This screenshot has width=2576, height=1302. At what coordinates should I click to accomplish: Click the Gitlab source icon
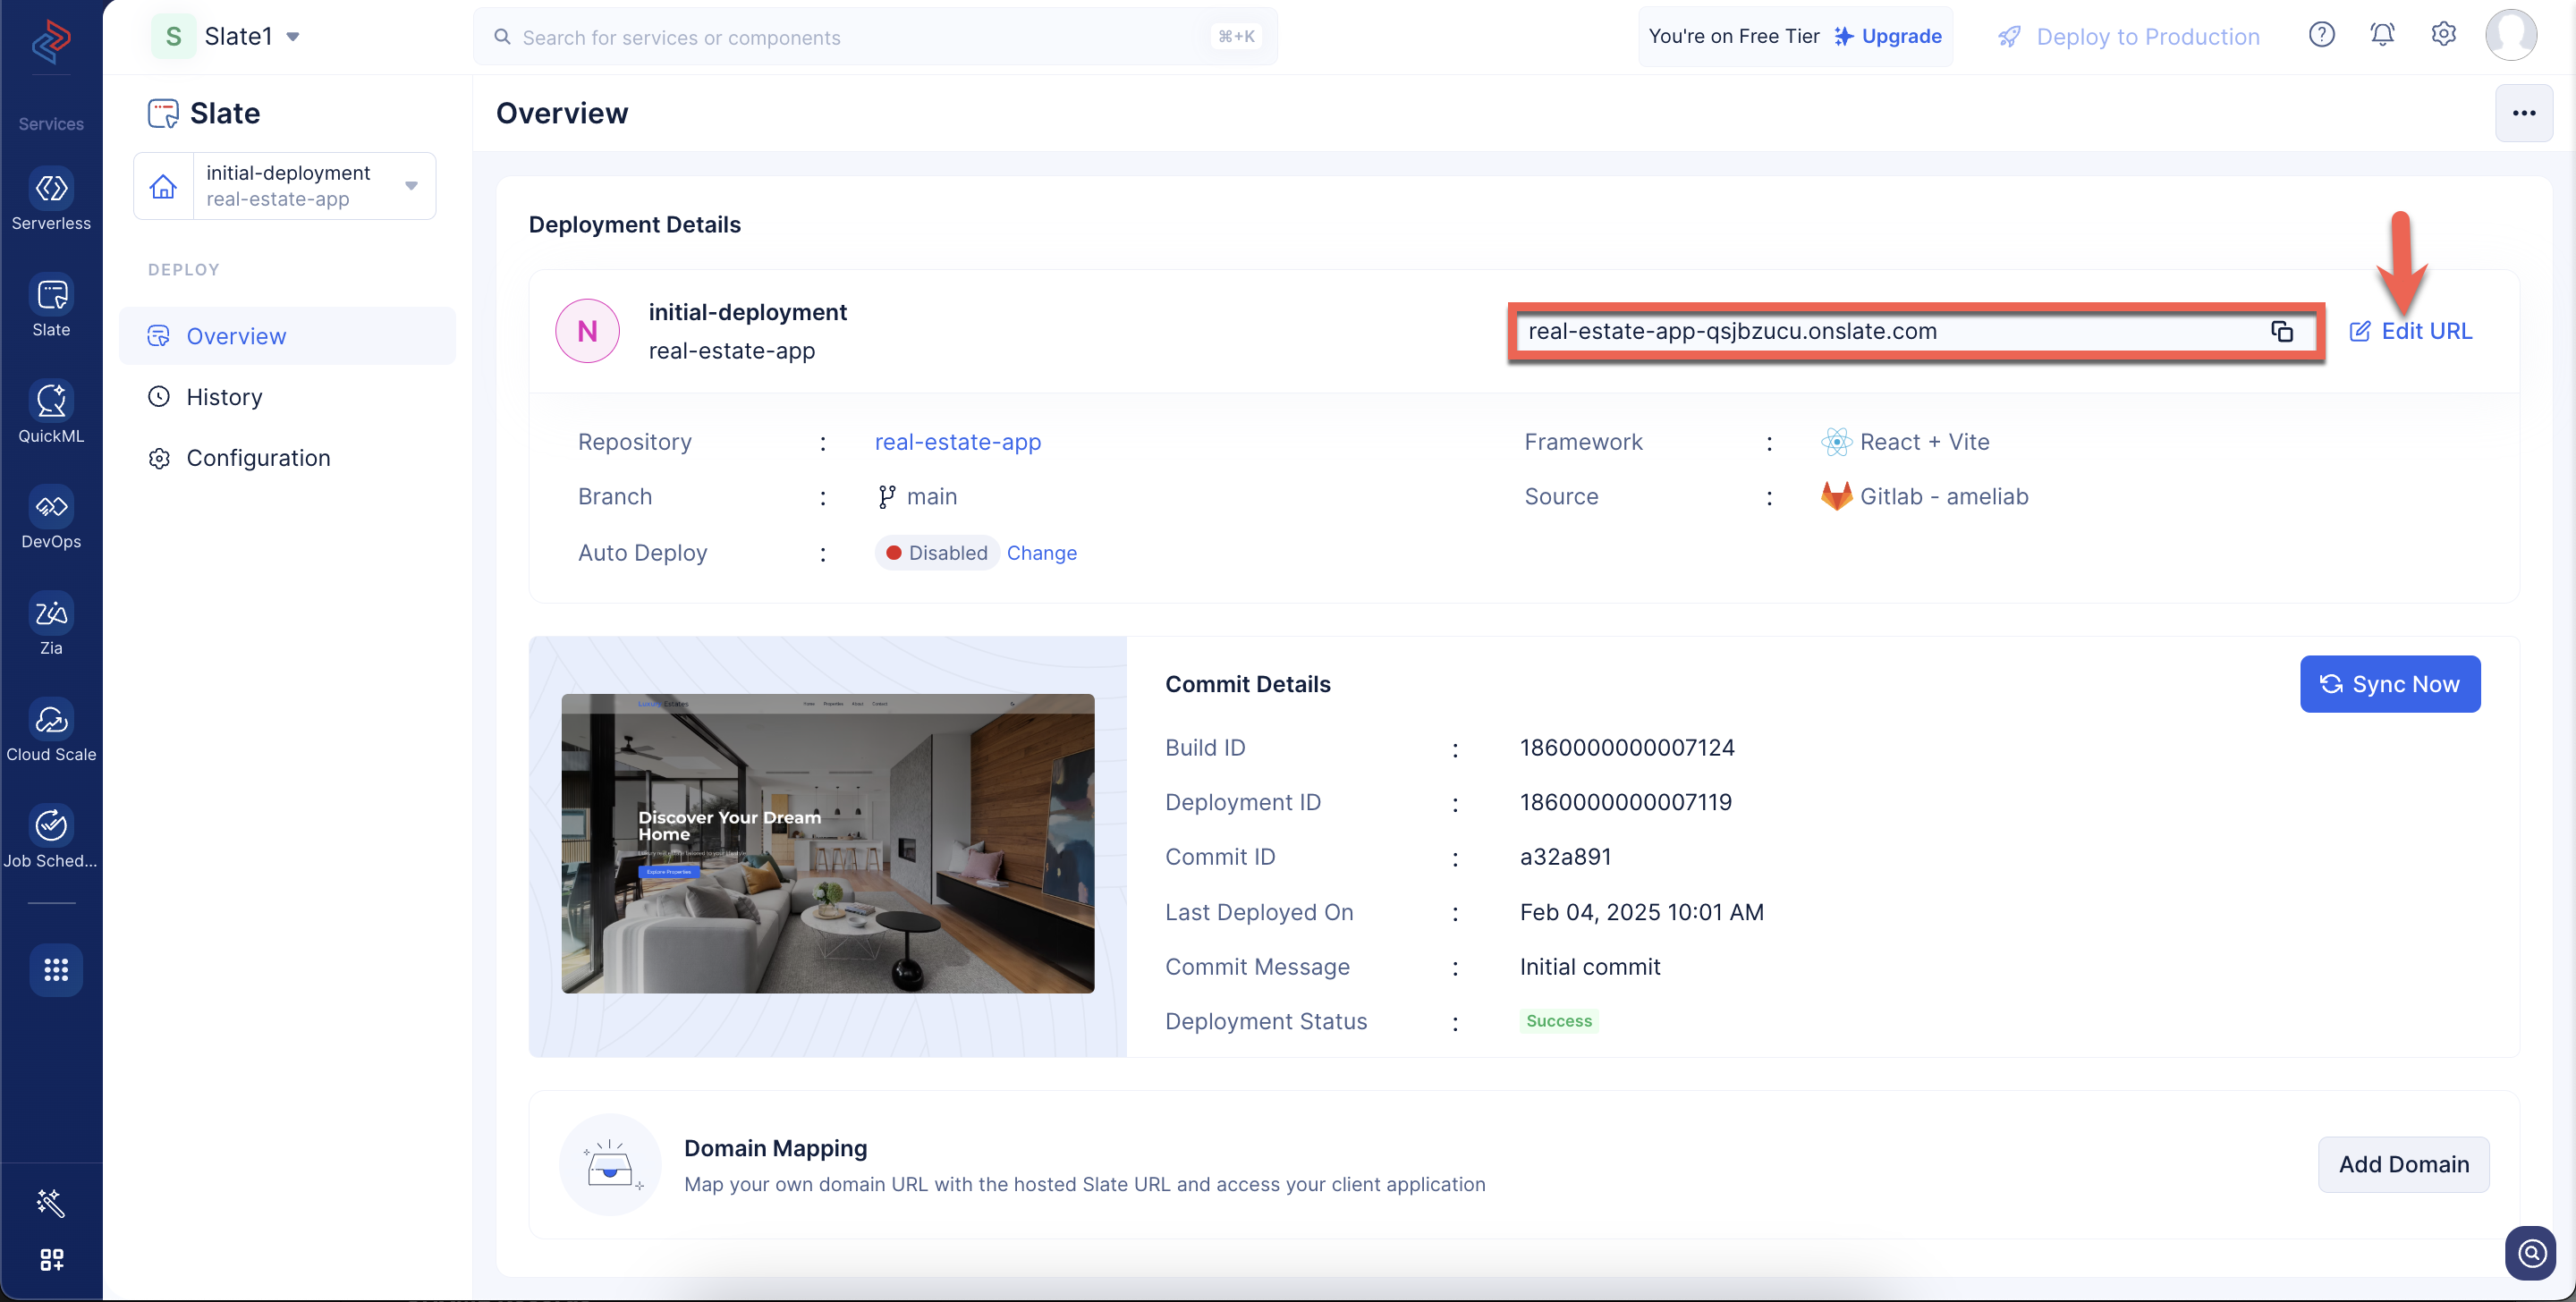coord(1836,497)
